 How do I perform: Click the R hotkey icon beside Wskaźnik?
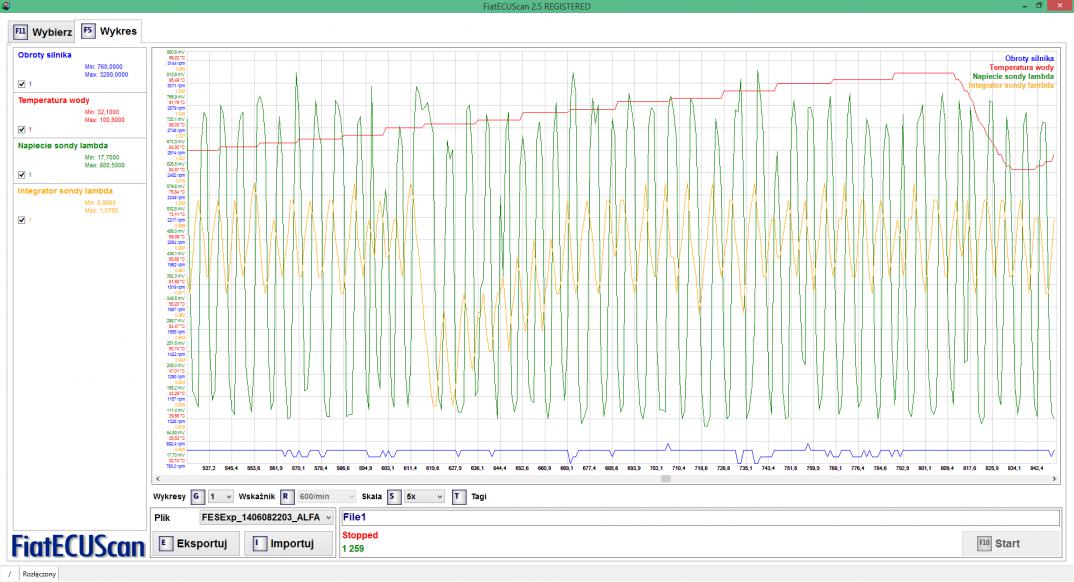[285, 495]
